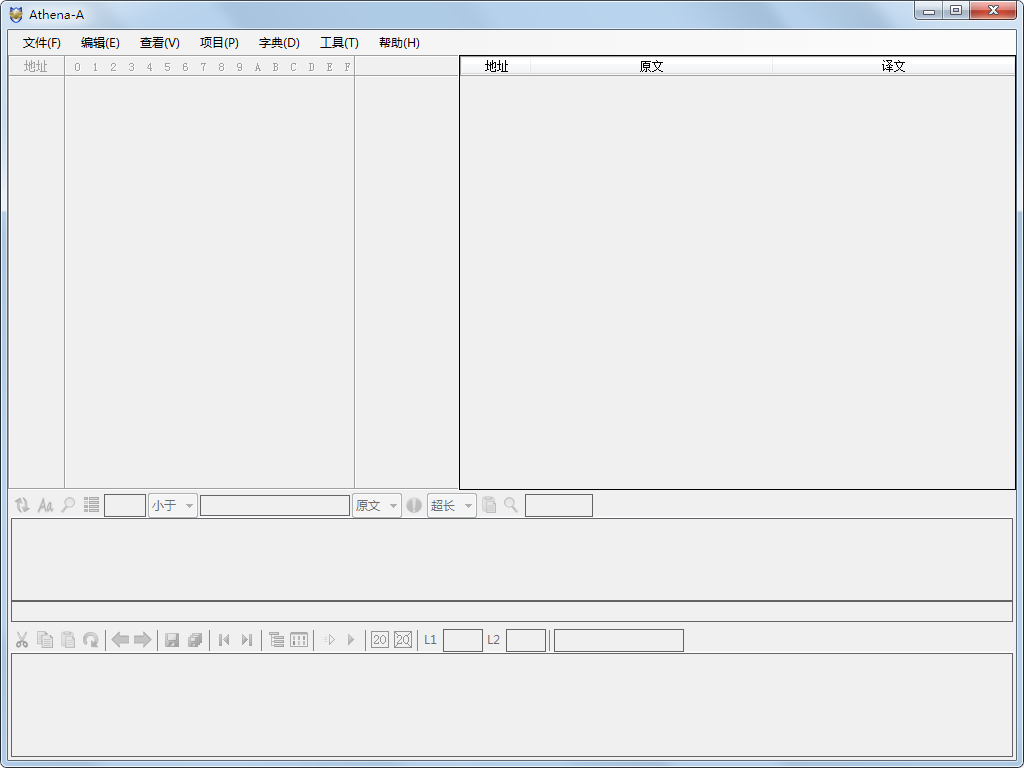Open the 工具(T) menu
This screenshot has height=768, width=1024.
(339, 43)
